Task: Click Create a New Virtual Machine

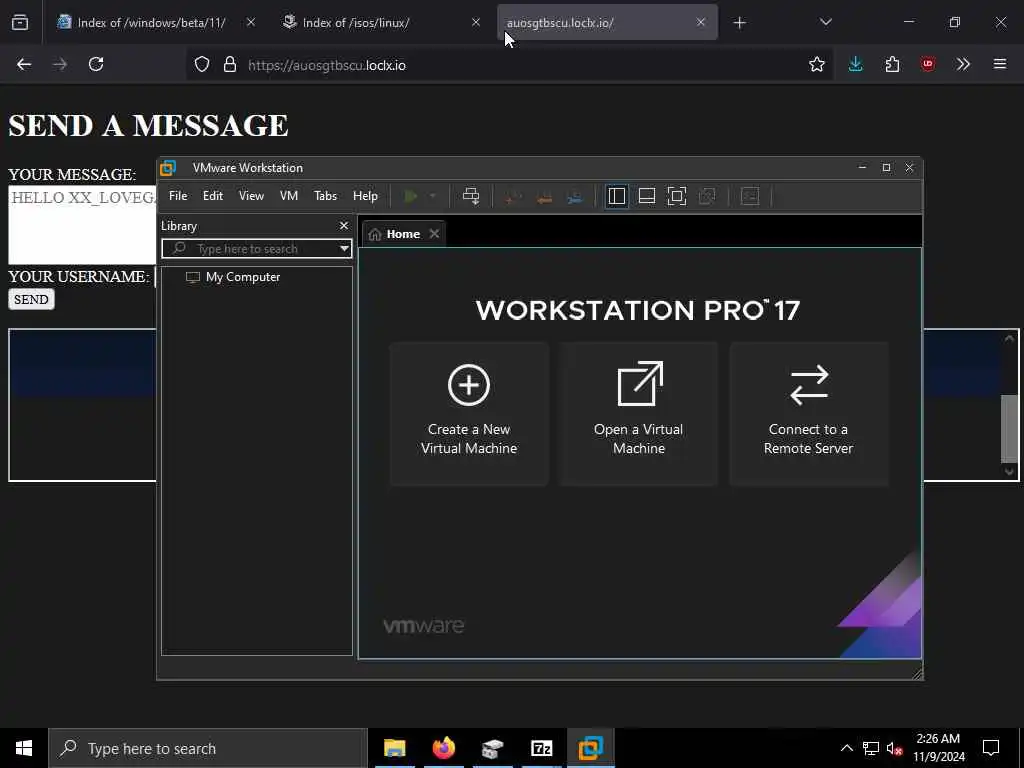Action: tap(469, 414)
